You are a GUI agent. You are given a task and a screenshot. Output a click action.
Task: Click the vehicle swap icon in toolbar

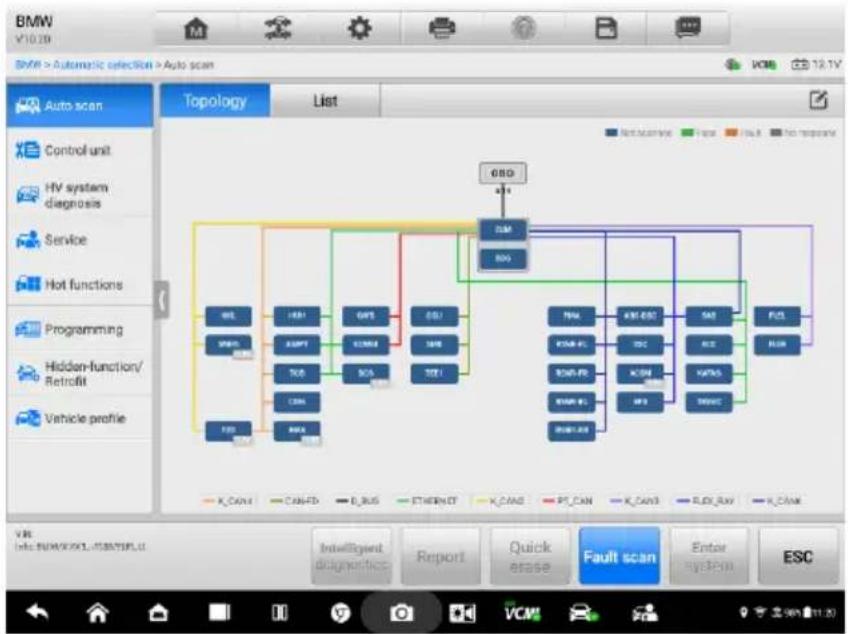(x=277, y=28)
